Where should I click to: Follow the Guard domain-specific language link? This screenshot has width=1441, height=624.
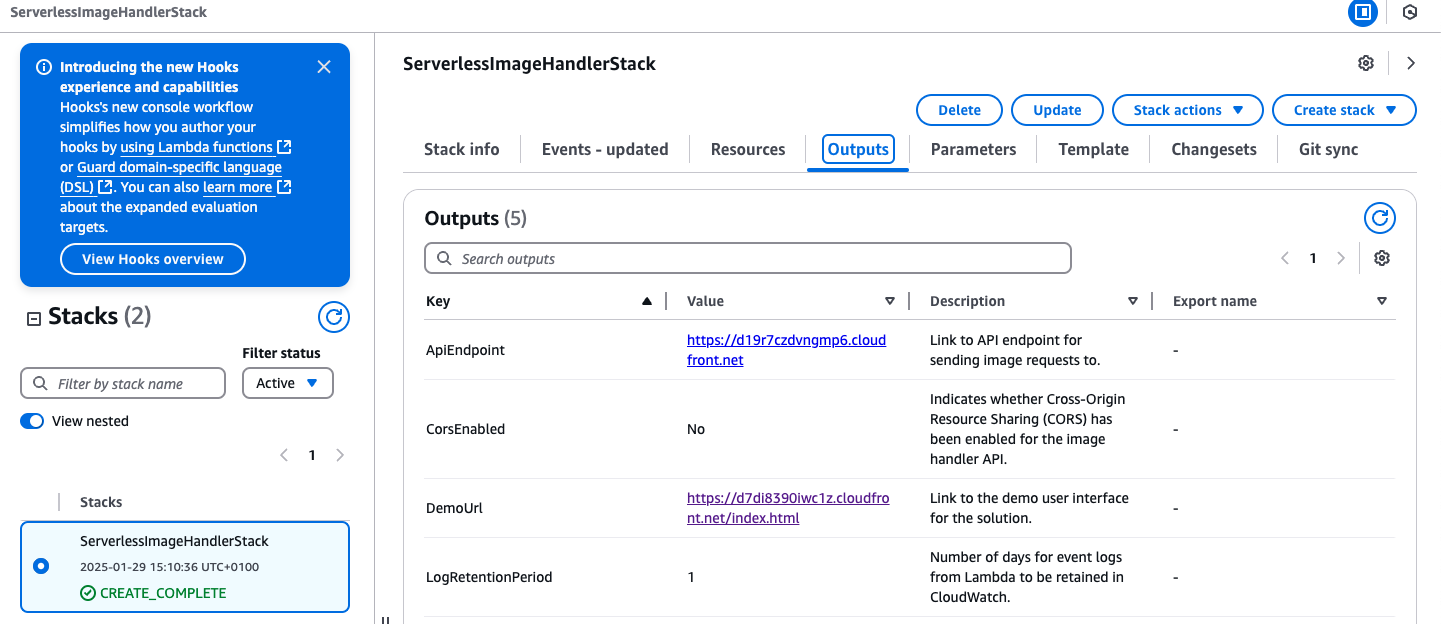171,177
